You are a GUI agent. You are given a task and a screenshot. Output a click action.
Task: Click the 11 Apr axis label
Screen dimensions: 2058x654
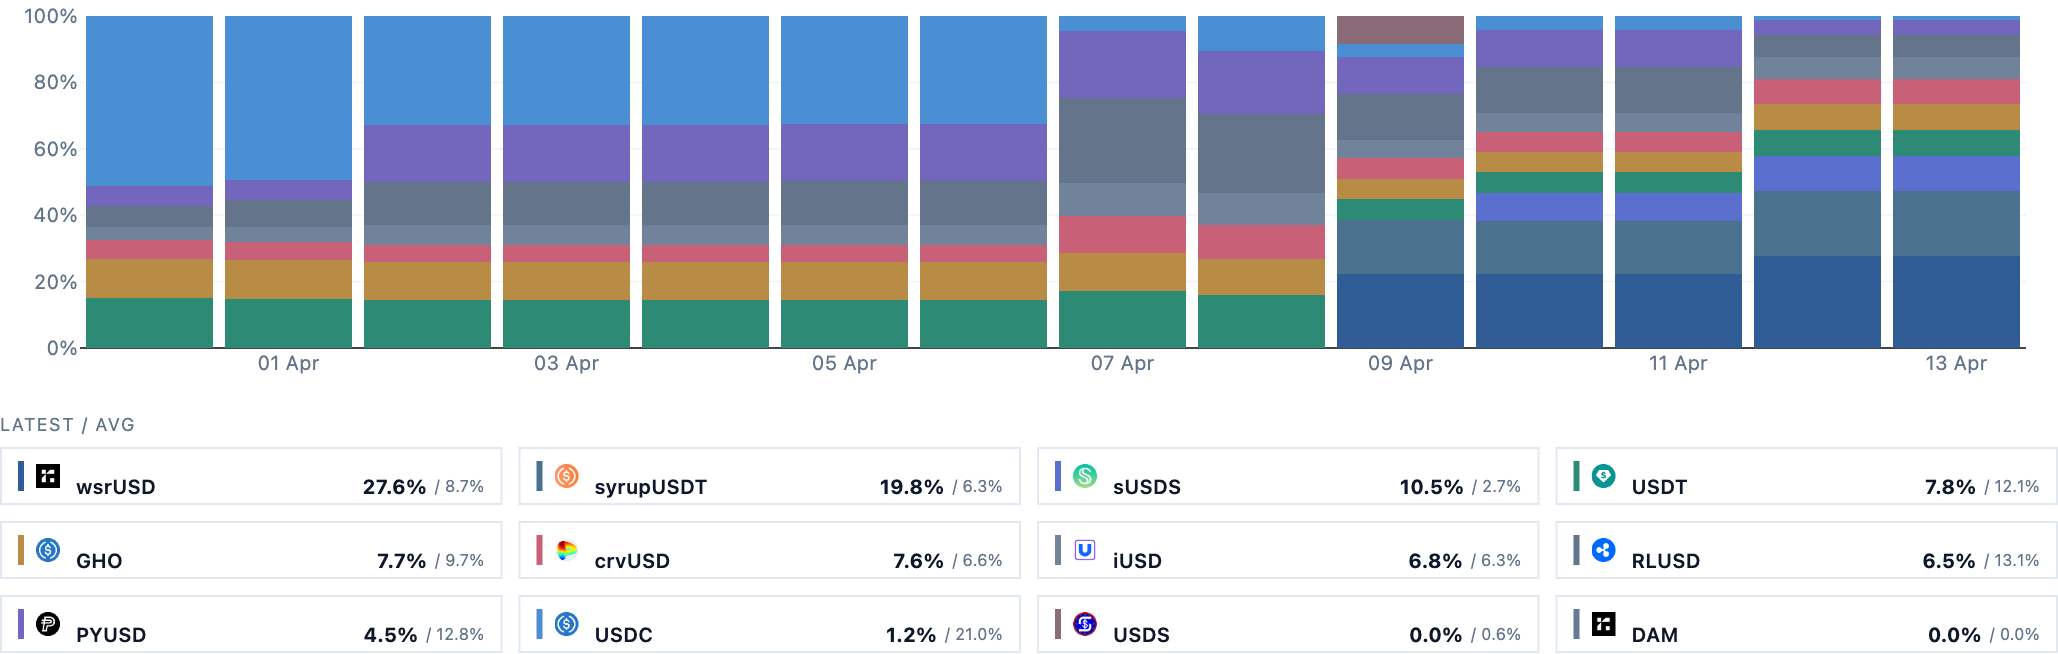click(1678, 363)
